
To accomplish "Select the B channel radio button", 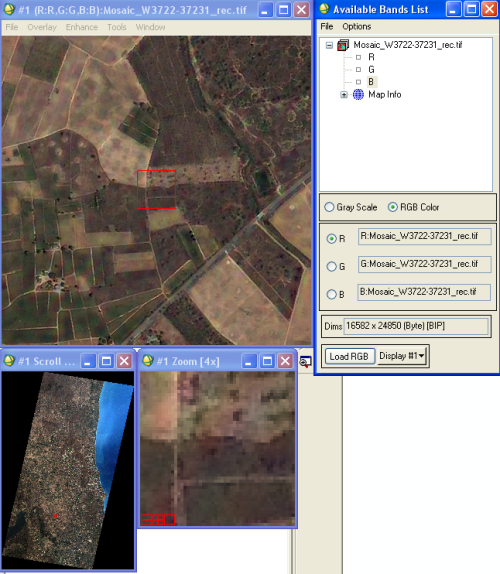I will click(332, 294).
